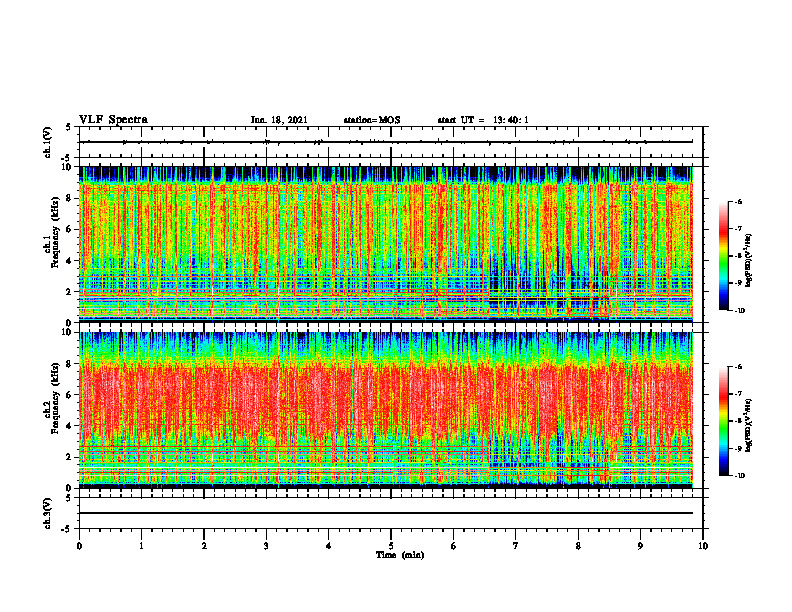Click the "Time (min)" axis label

400,555
